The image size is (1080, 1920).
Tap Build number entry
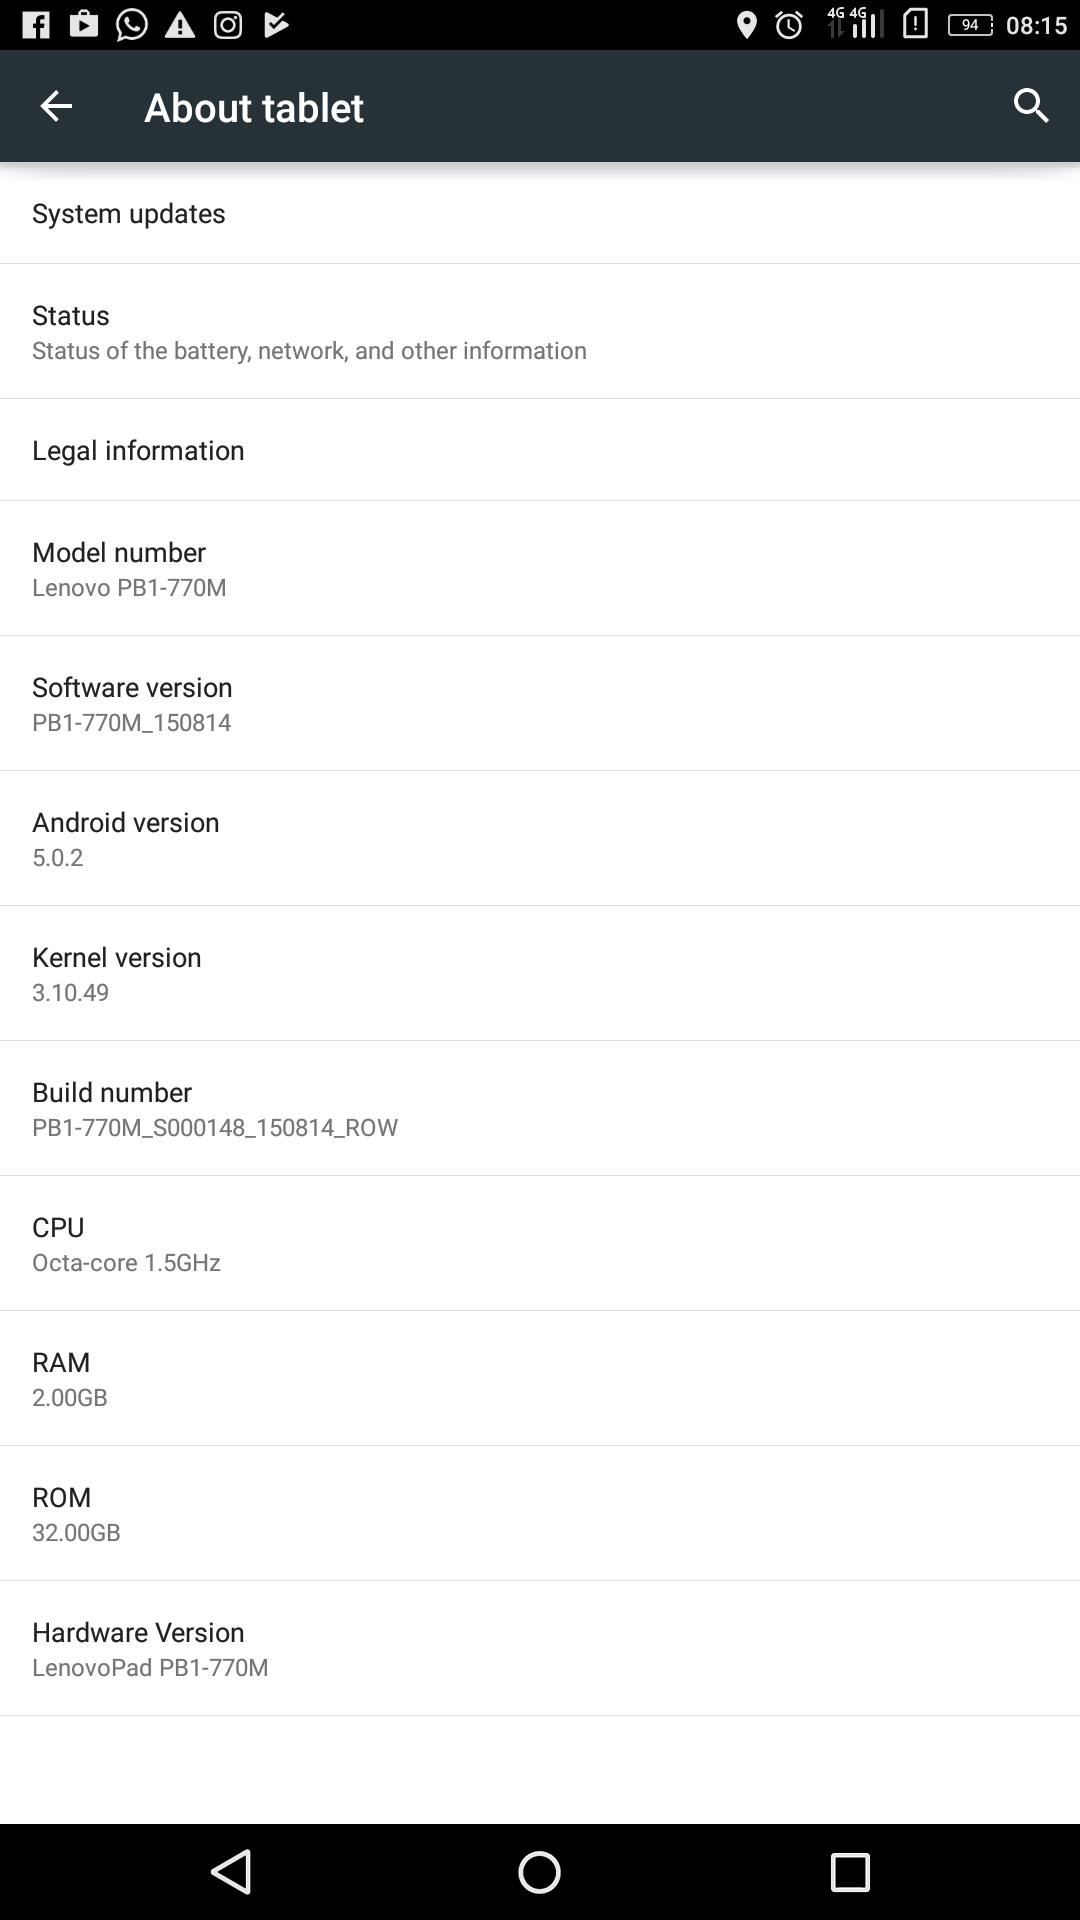point(540,1108)
